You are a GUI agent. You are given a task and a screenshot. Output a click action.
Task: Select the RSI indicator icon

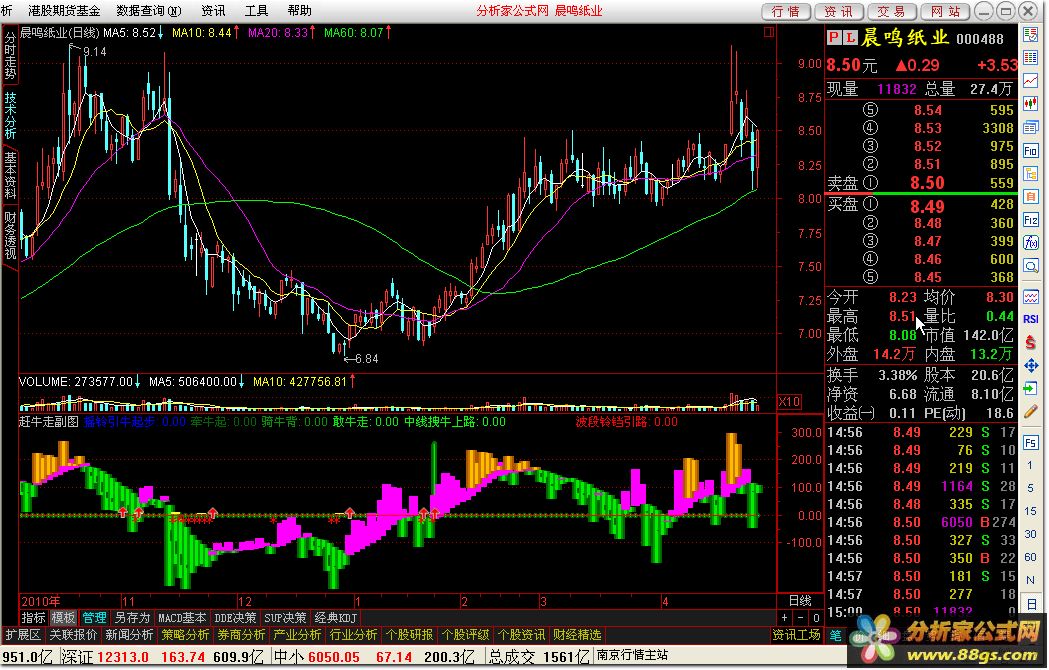pyautogui.click(x=1031, y=319)
